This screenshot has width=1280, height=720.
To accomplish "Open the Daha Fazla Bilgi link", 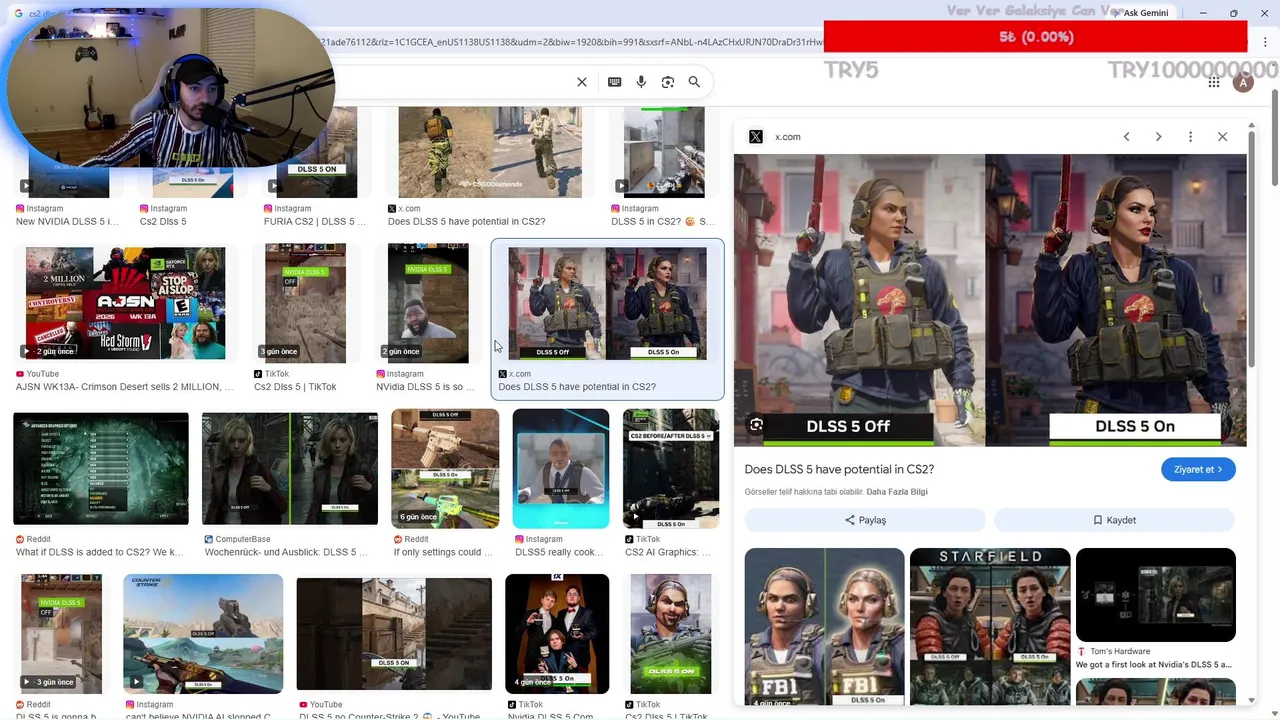I will pos(897,492).
